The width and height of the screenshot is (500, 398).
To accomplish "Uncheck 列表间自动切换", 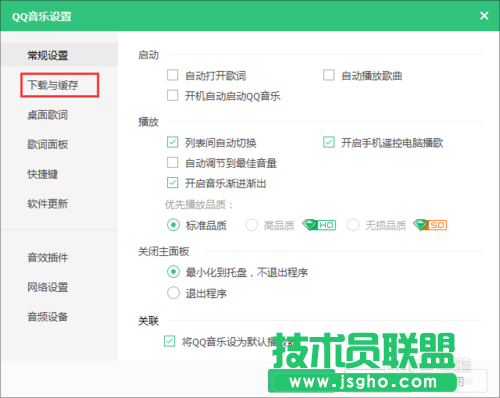I will 172,143.
